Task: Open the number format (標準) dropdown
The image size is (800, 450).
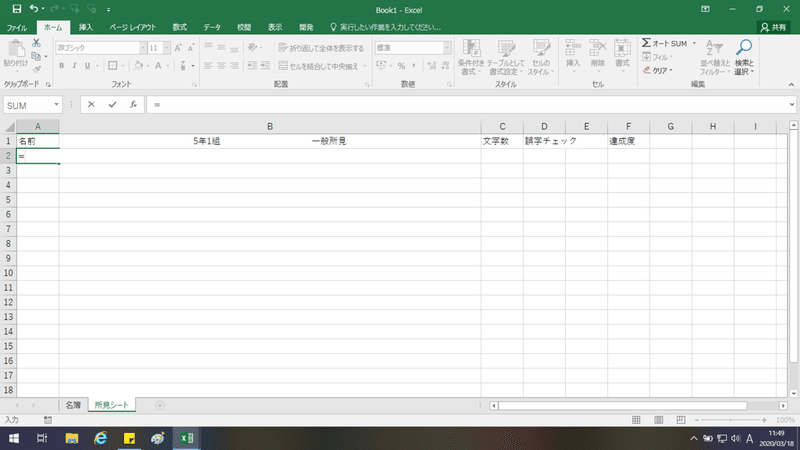Action: (x=447, y=48)
